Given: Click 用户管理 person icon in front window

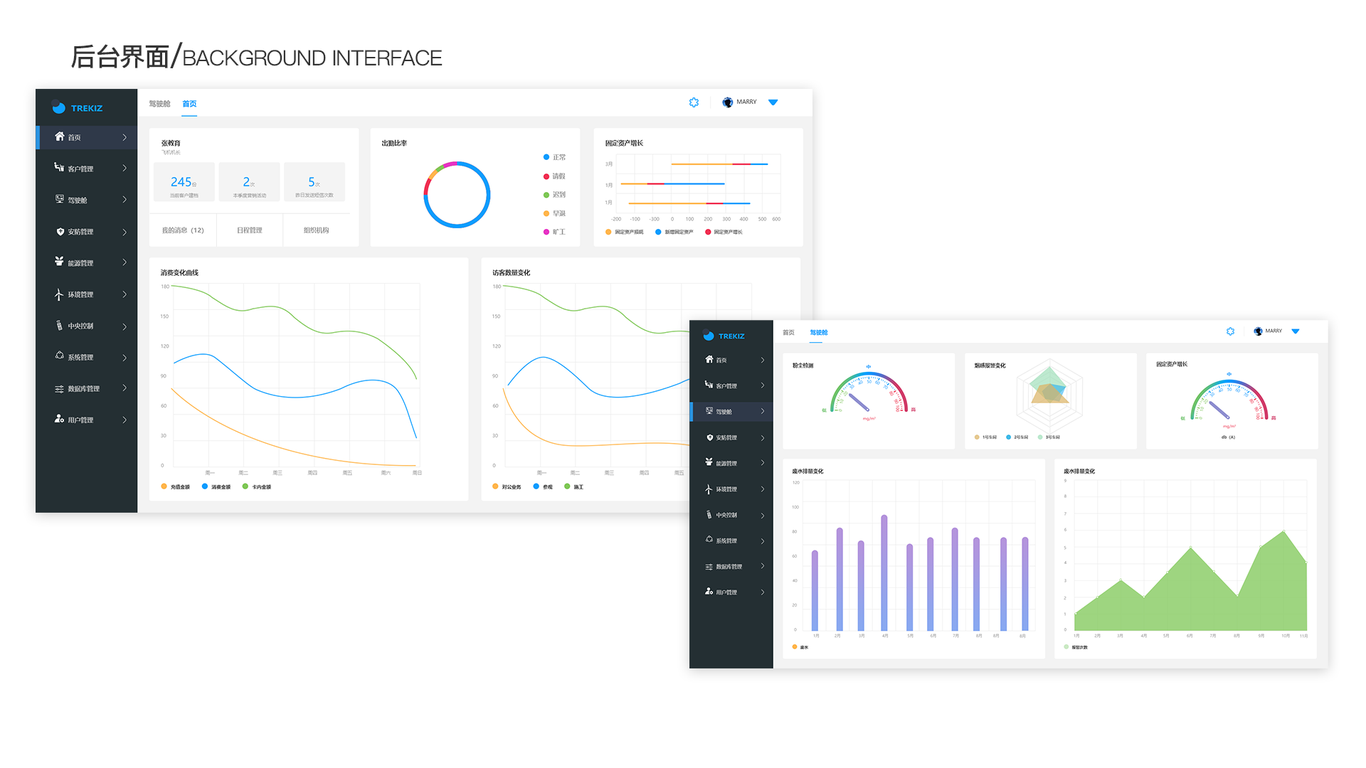Looking at the screenshot, I should 709,592.
